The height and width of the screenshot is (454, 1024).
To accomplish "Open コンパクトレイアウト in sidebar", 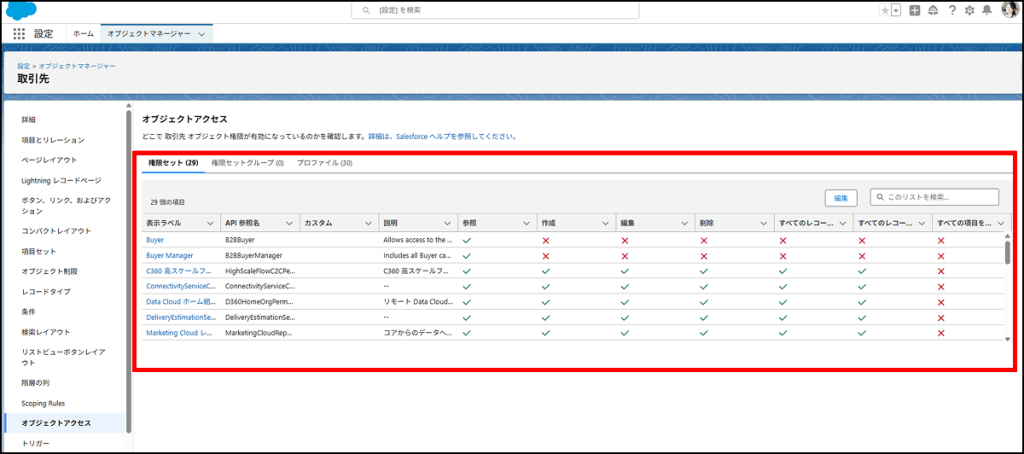I will (56, 231).
